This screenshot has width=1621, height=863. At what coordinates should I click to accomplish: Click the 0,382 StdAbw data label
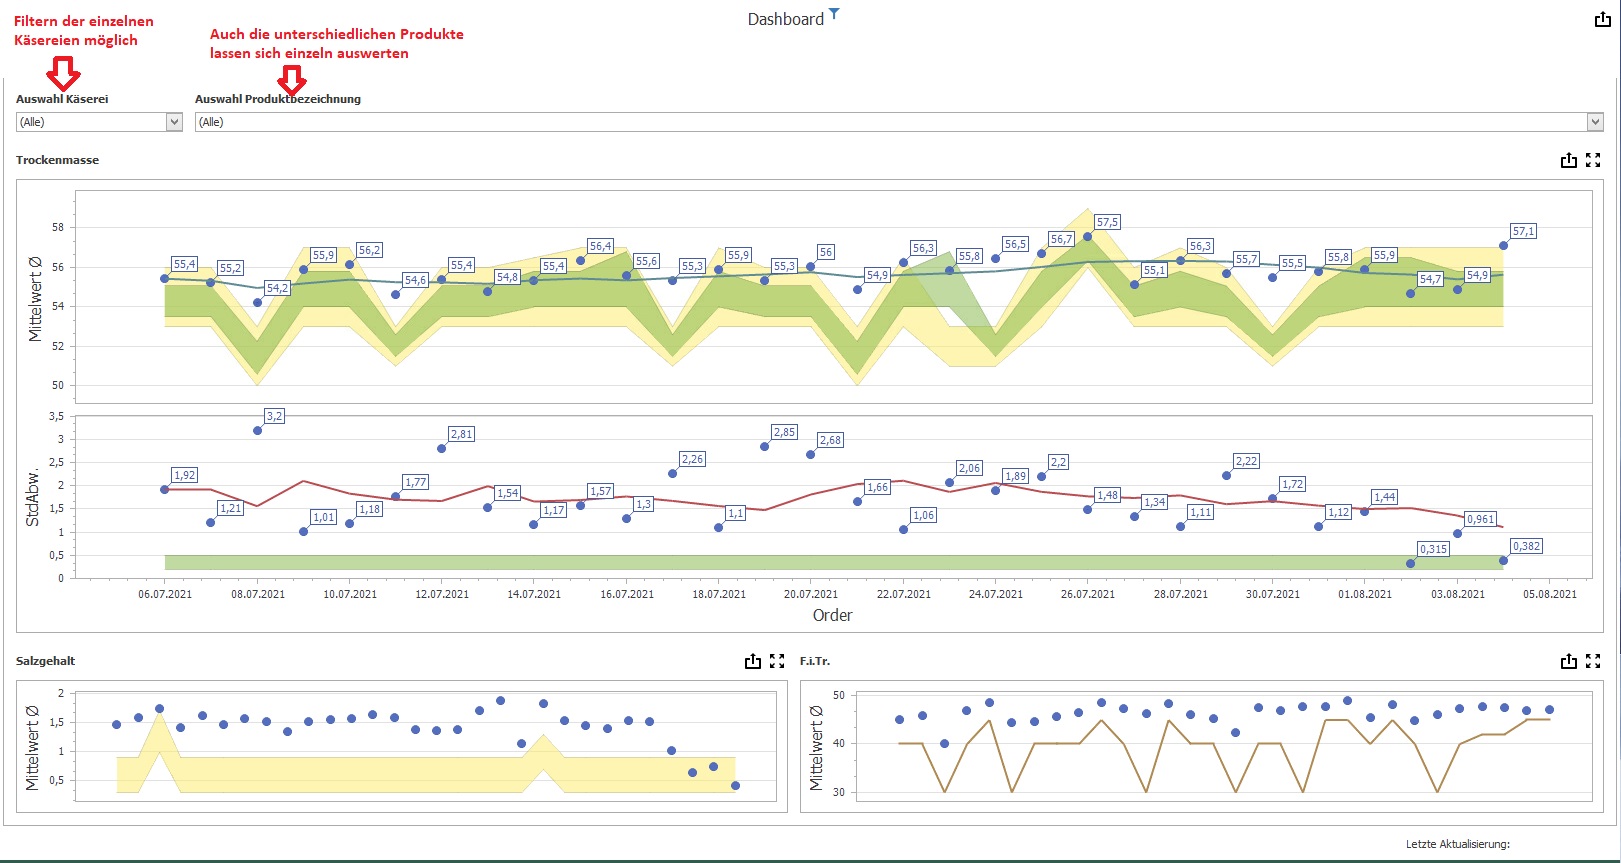click(x=1526, y=546)
